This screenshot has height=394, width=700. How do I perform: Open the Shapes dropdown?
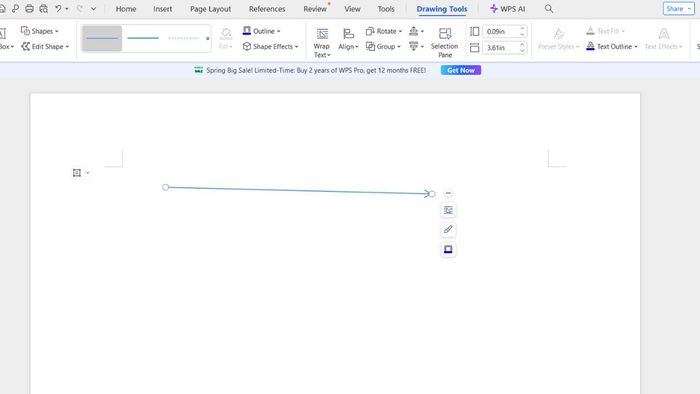click(x=39, y=31)
